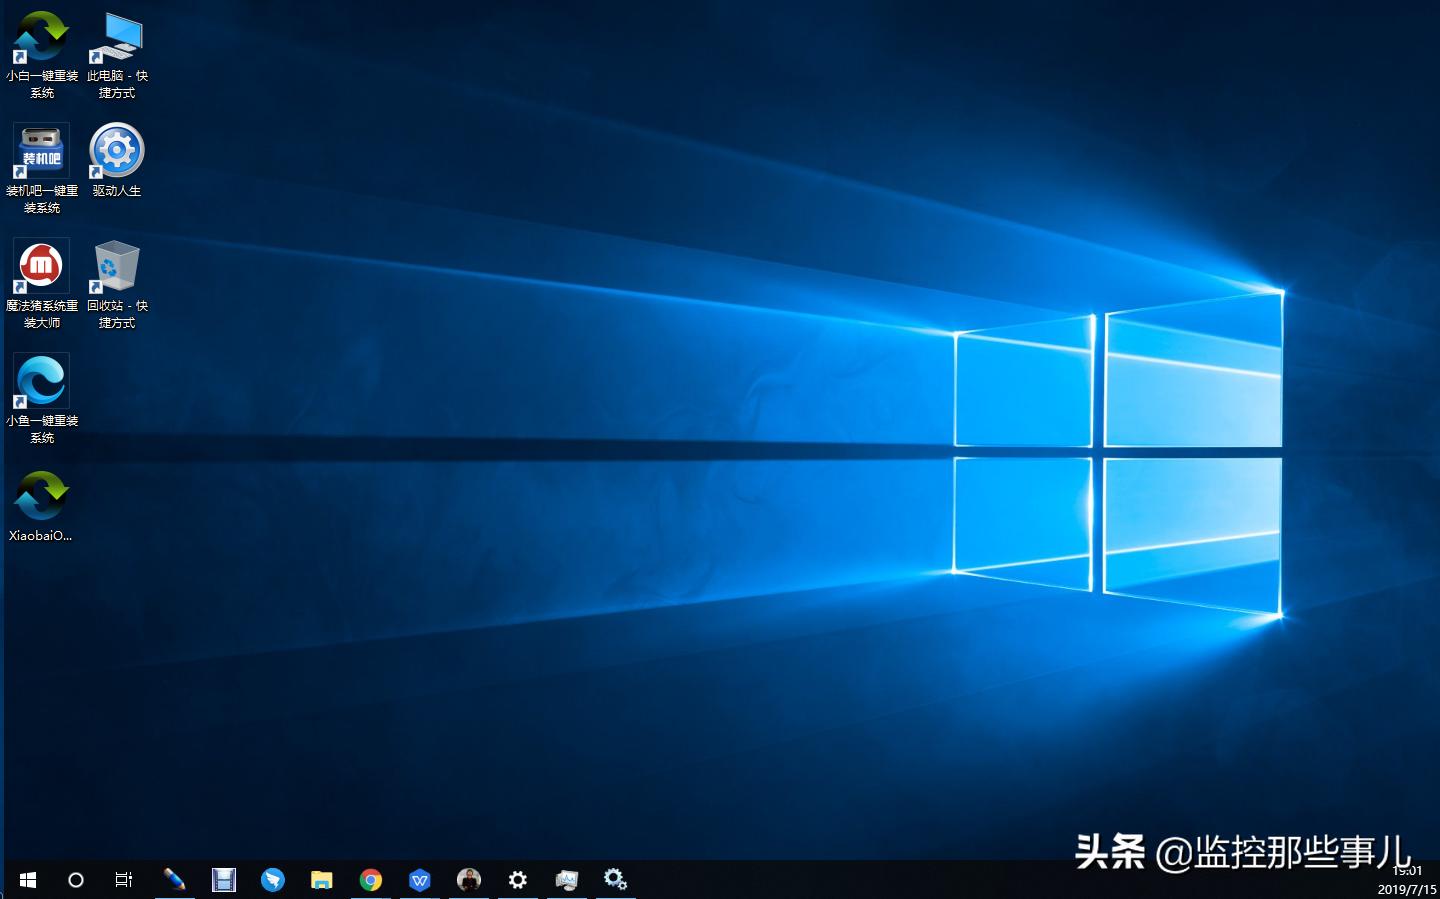Open Cortana search on the taskbar

76,879
